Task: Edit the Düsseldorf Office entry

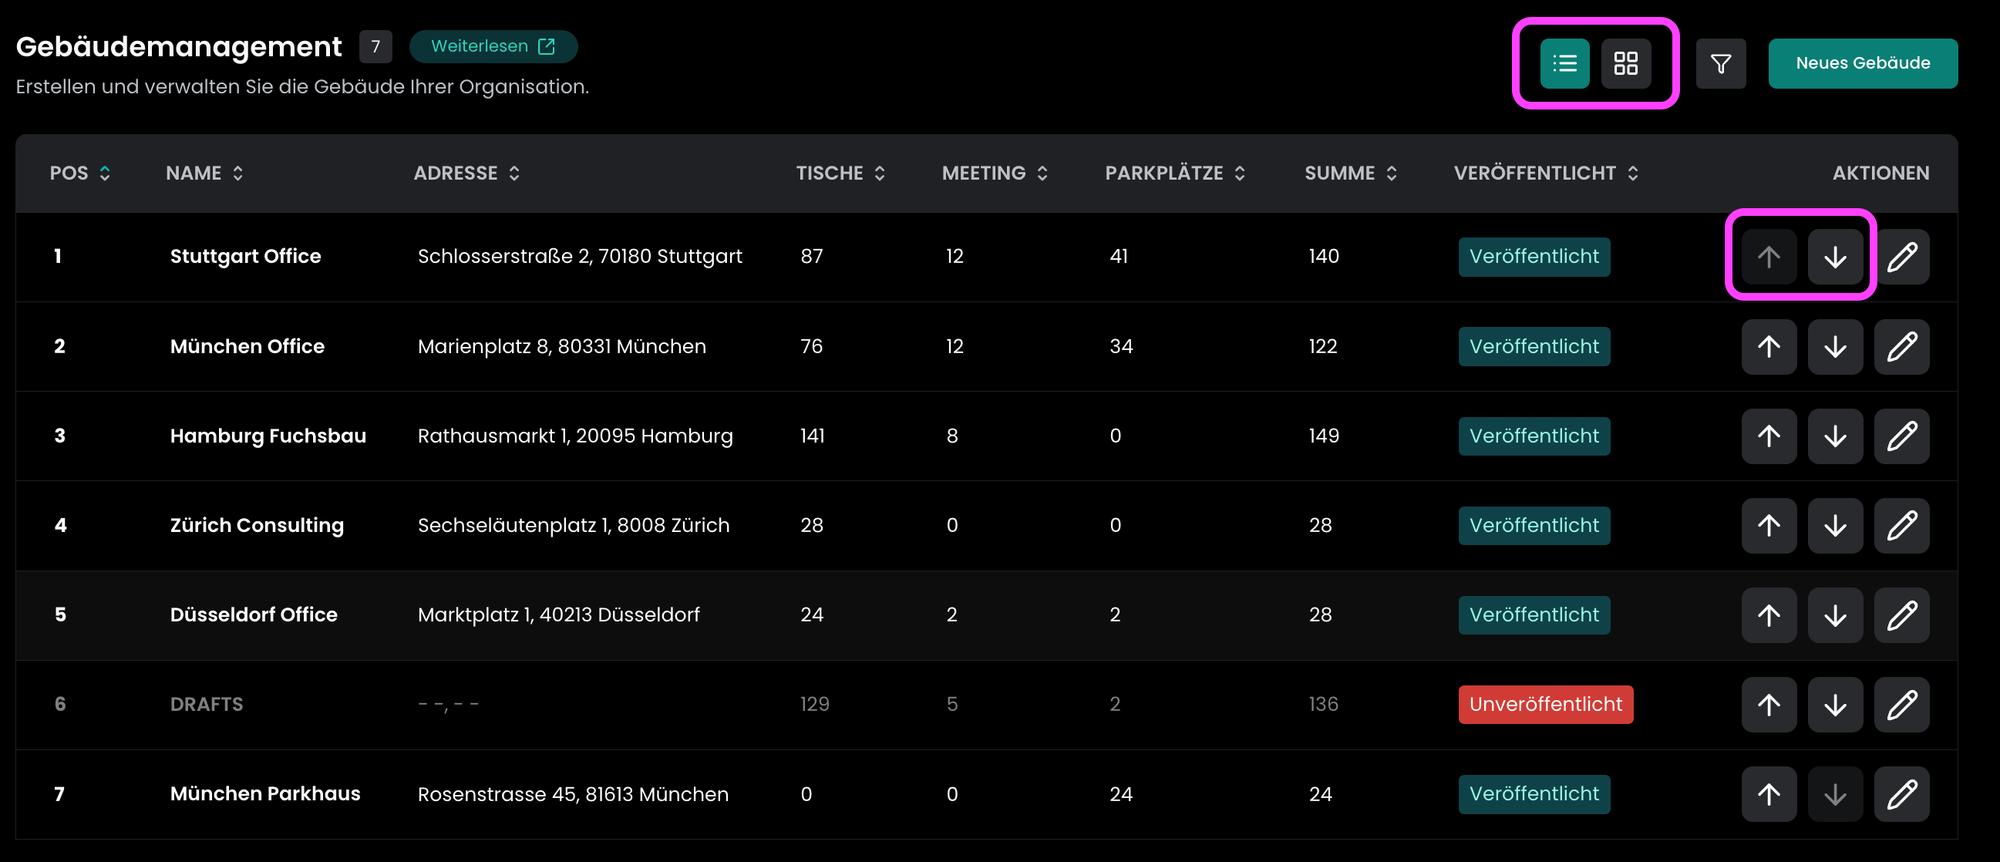Action: 1901,615
